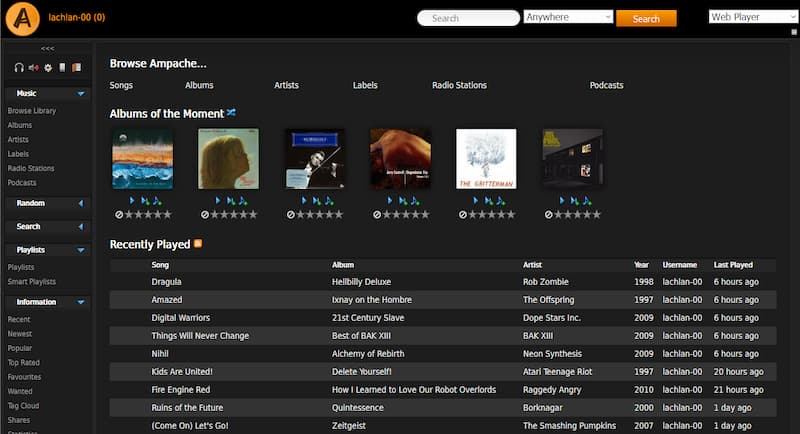
Task: Rate ocean waves album five stars
Action: [x=167, y=215]
